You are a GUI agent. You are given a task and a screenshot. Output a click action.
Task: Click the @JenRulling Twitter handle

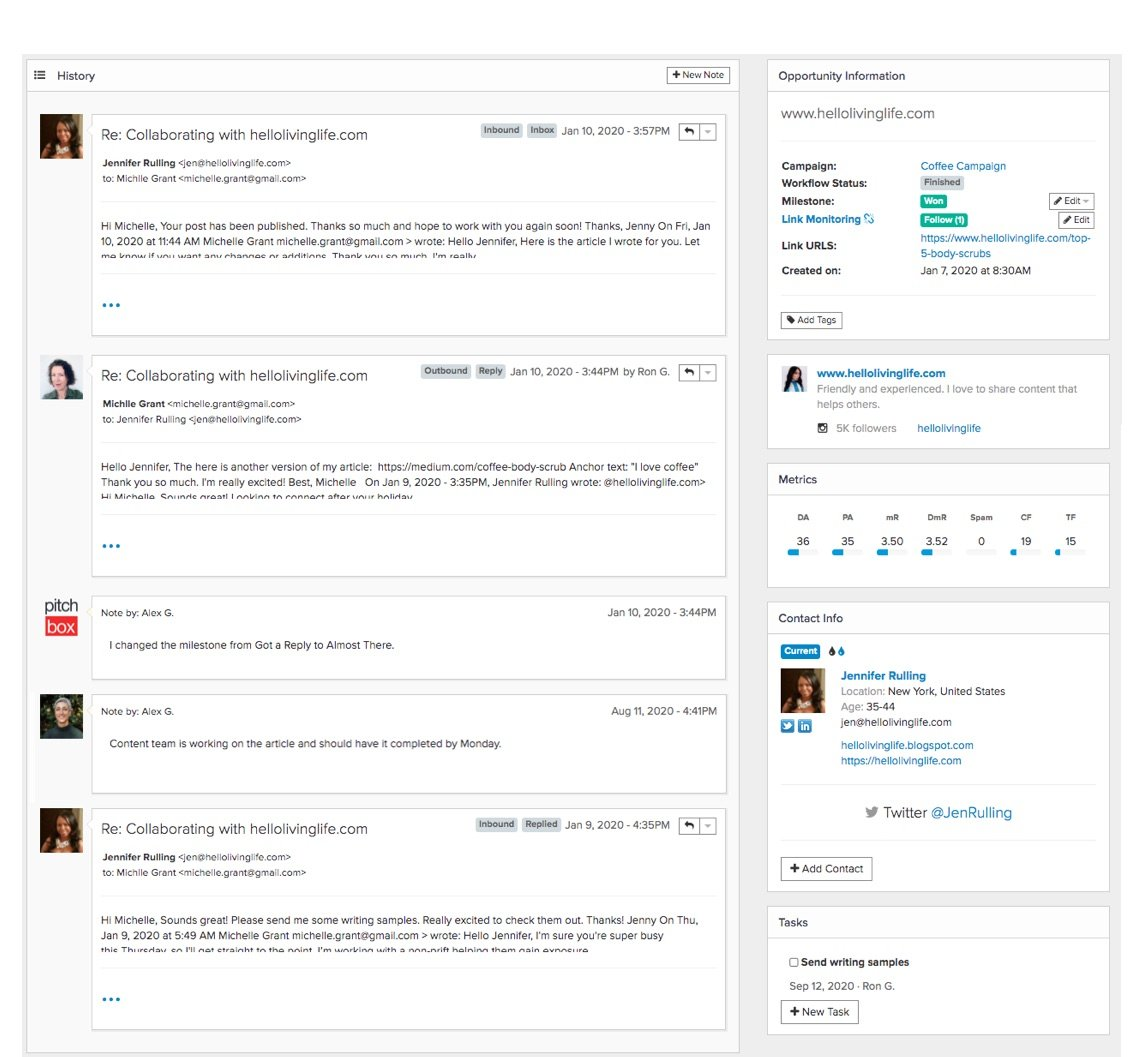971,813
